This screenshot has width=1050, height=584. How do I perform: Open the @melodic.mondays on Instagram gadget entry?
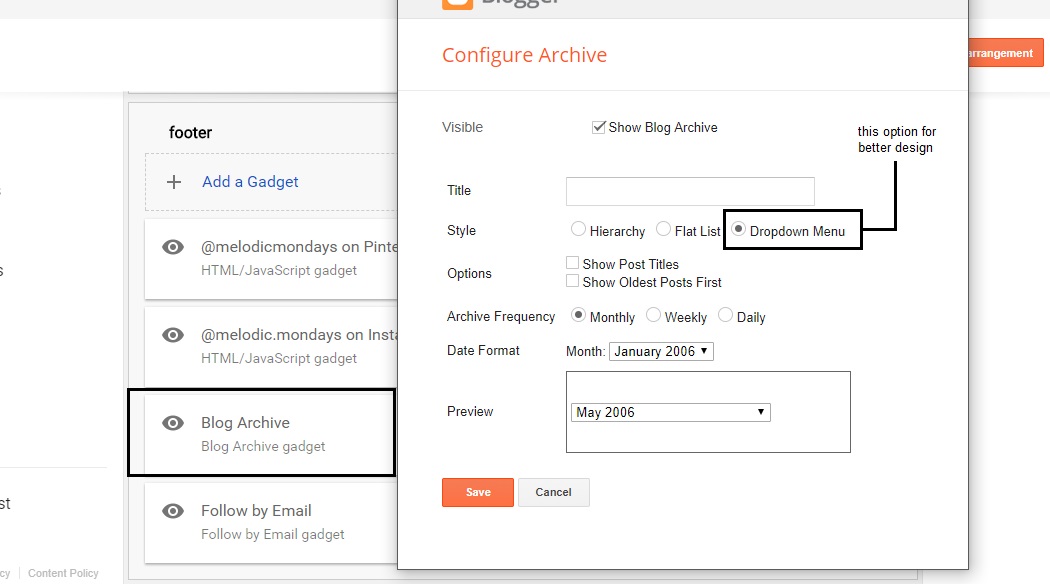pos(271,347)
